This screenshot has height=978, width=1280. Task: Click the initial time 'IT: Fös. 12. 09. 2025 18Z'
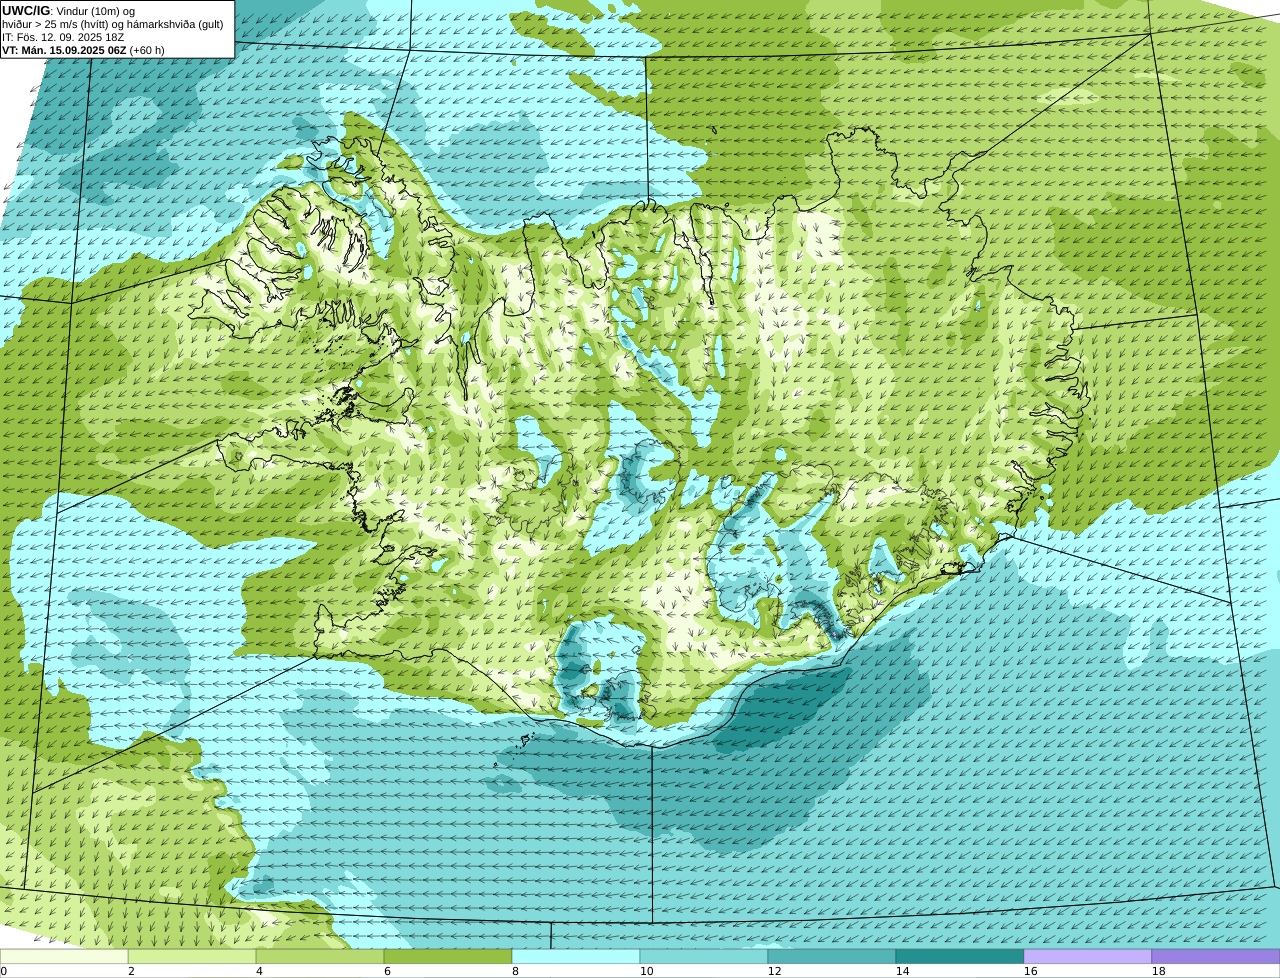tap(63, 37)
